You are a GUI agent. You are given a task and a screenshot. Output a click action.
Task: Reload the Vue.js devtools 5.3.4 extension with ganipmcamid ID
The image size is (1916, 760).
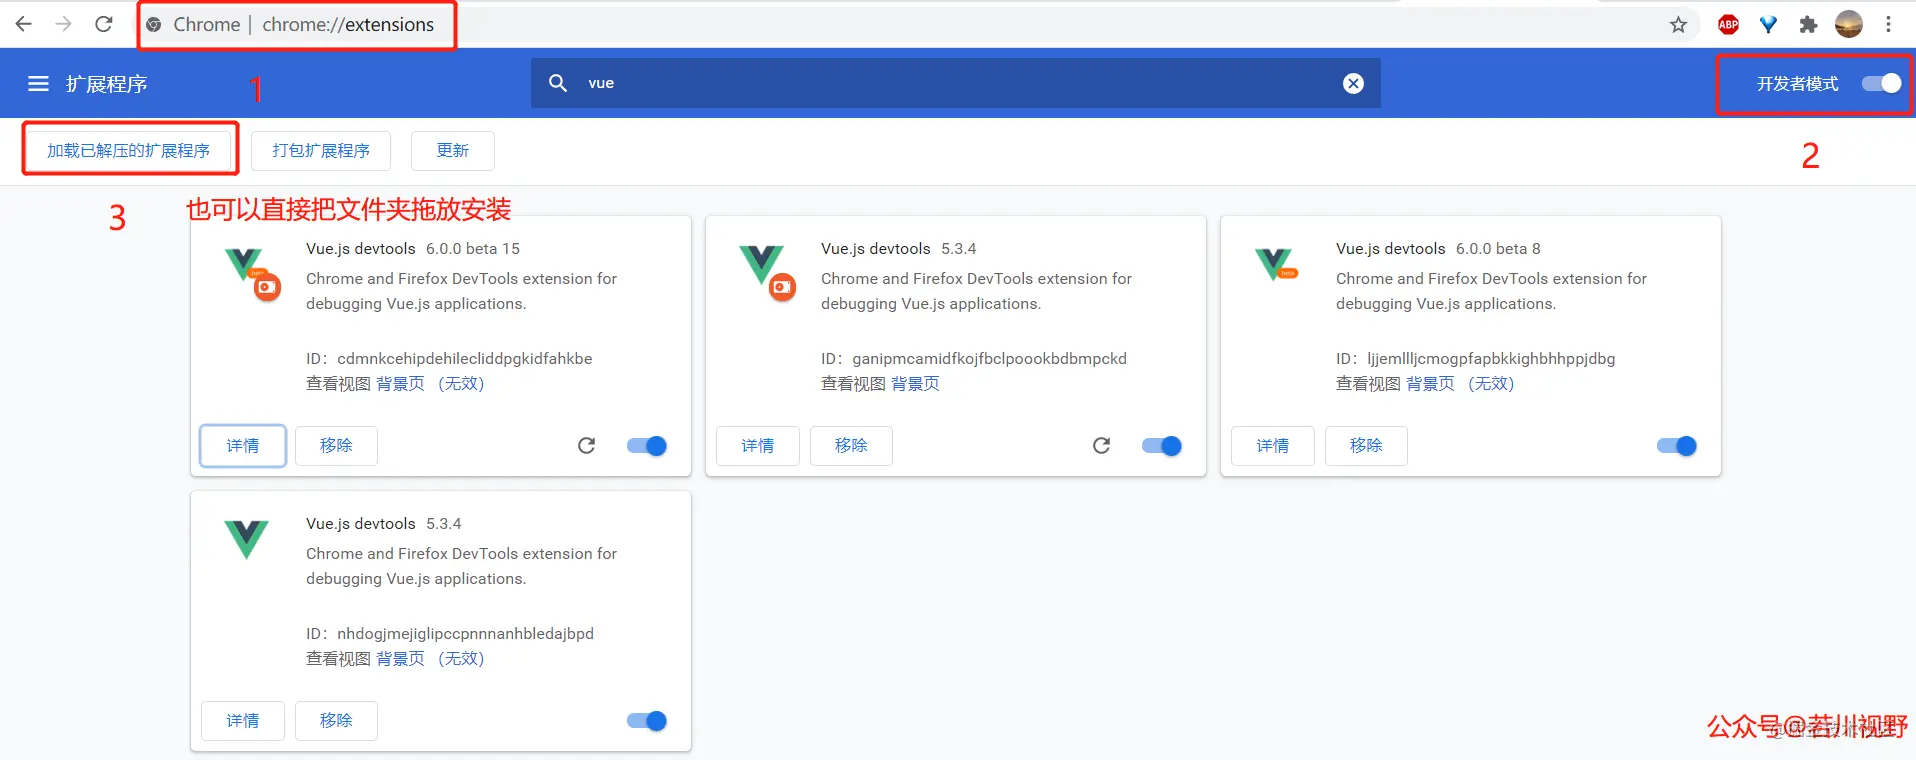tap(1101, 446)
